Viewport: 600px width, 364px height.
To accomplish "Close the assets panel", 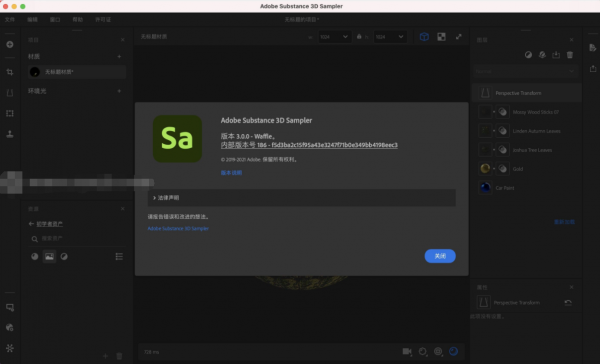I will [122, 209].
